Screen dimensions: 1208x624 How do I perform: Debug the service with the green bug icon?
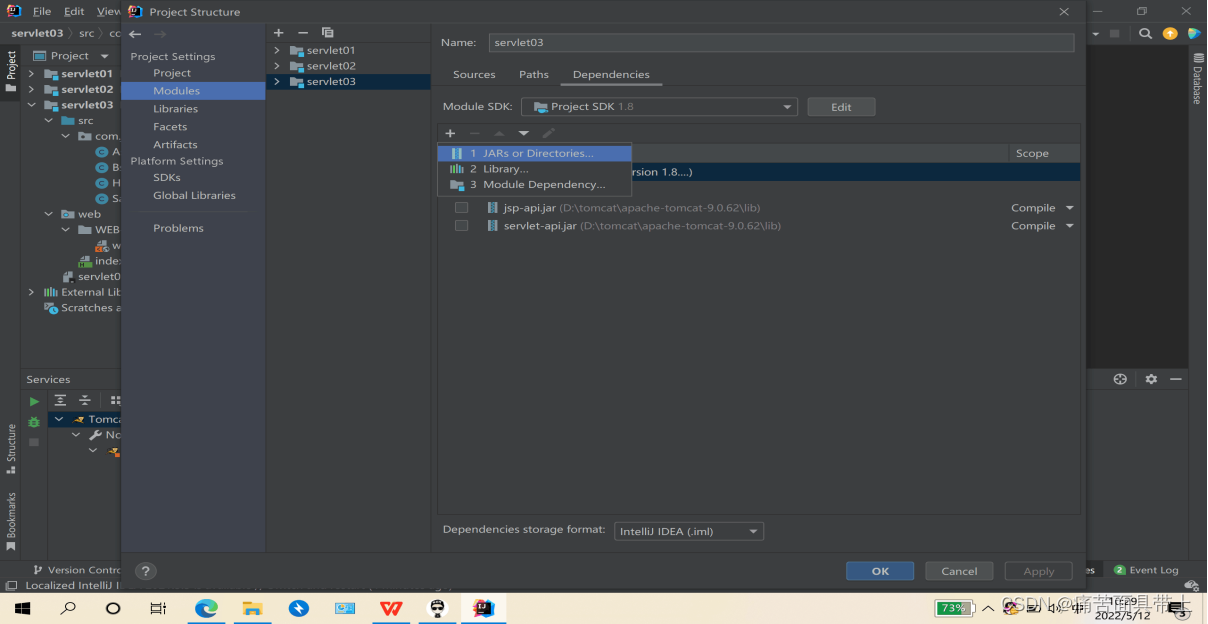(x=34, y=422)
